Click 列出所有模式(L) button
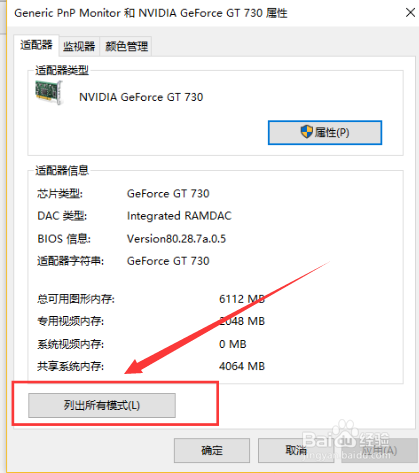This screenshot has width=419, height=473. point(102,405)
